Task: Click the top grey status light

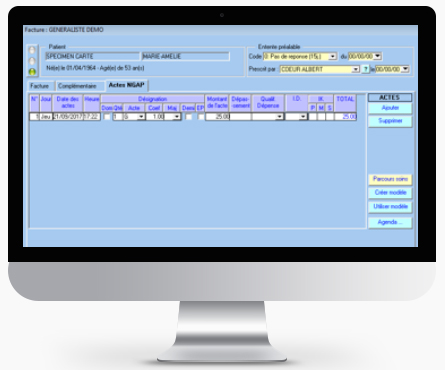Action: [32, 50]
